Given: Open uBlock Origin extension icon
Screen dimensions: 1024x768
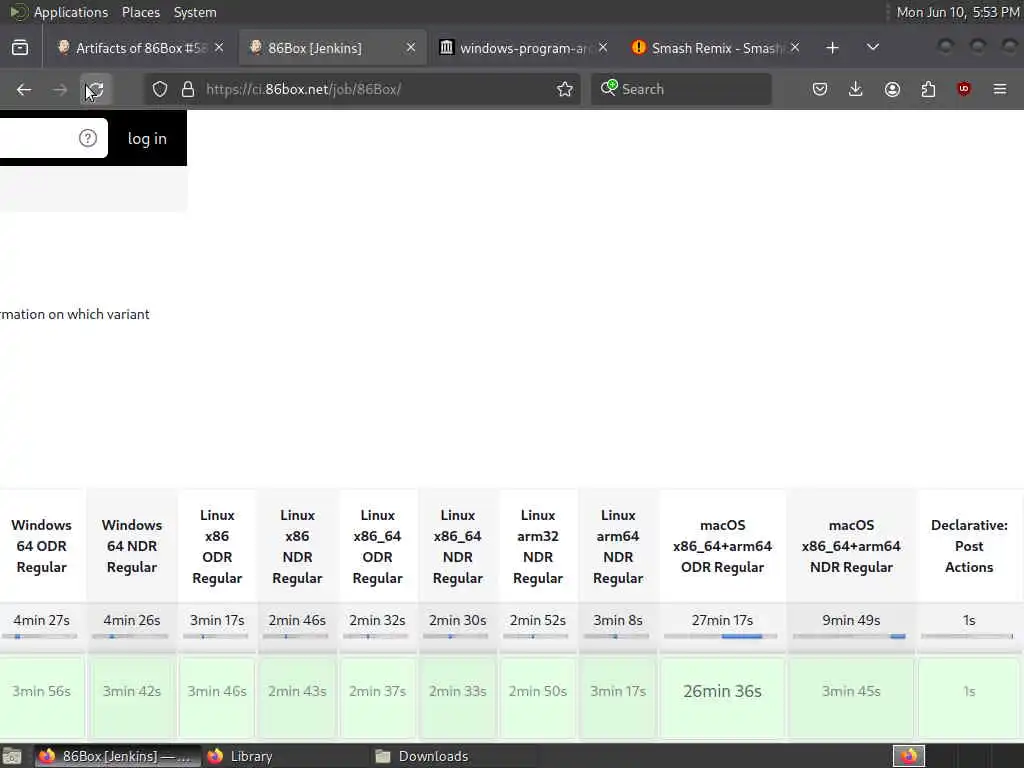Looking at the screenshot, I should (964, 89).
